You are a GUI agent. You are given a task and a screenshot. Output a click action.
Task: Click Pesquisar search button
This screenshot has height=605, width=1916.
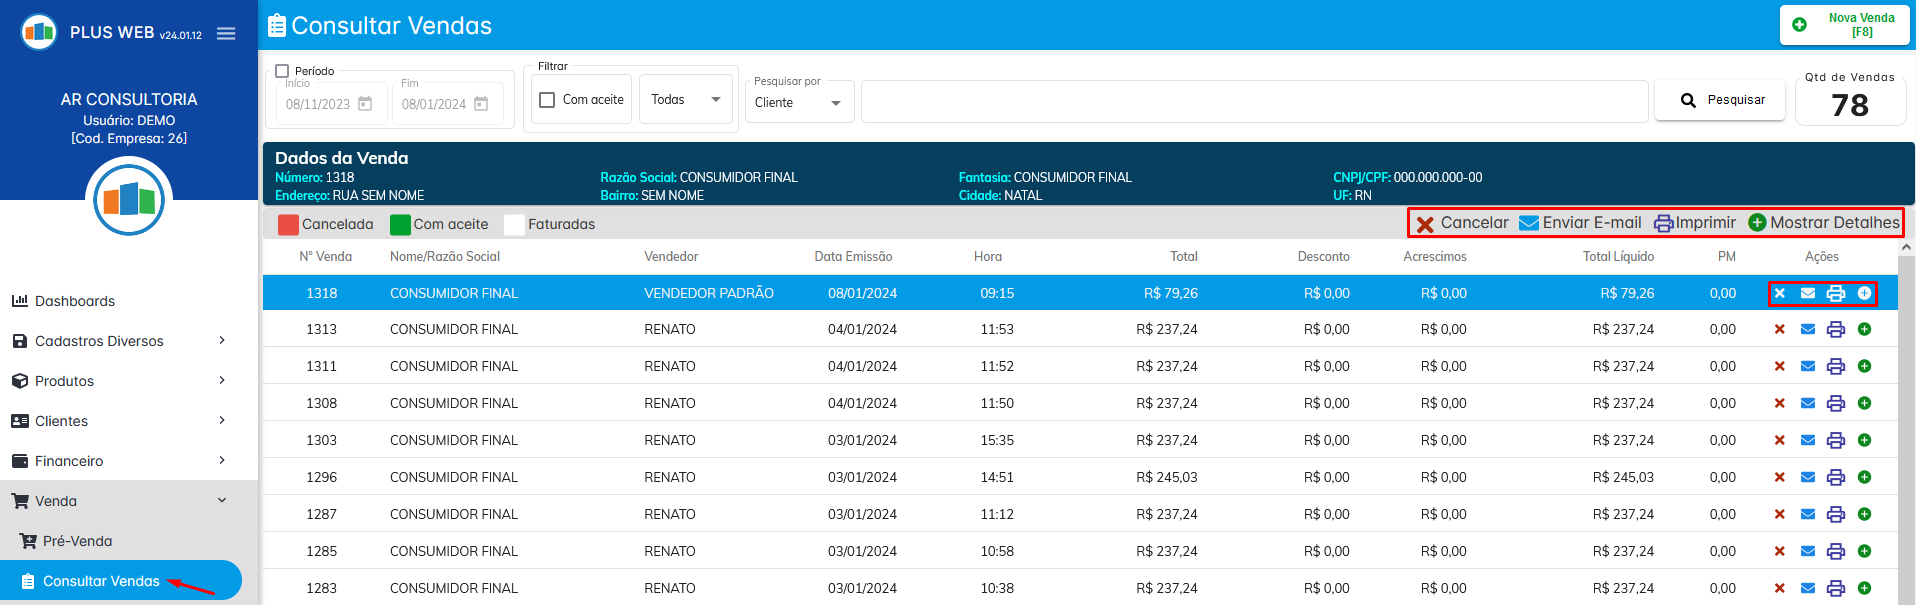click(1720, 100)
